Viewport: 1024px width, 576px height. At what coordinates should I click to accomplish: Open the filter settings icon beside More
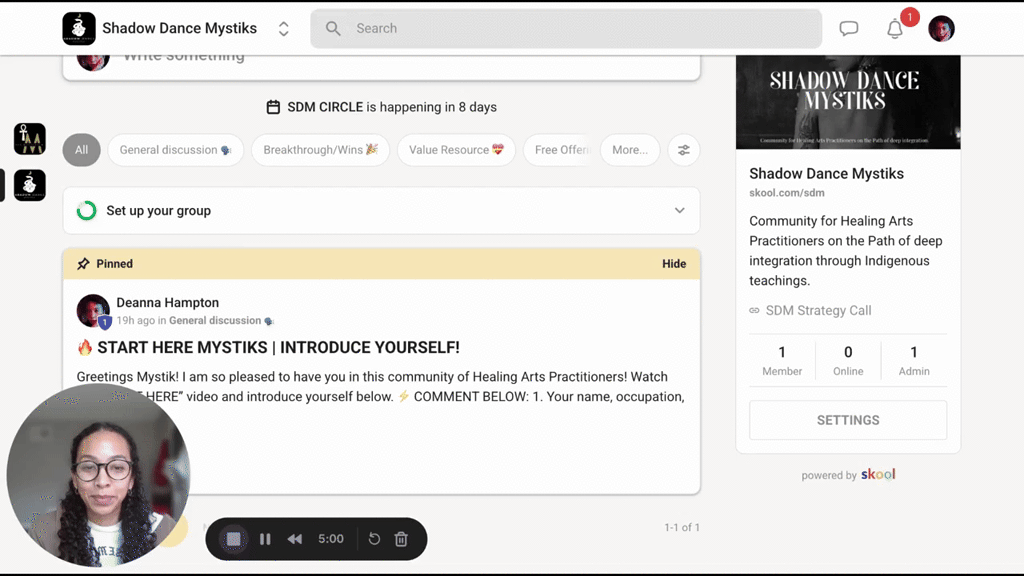click(684, 149)
